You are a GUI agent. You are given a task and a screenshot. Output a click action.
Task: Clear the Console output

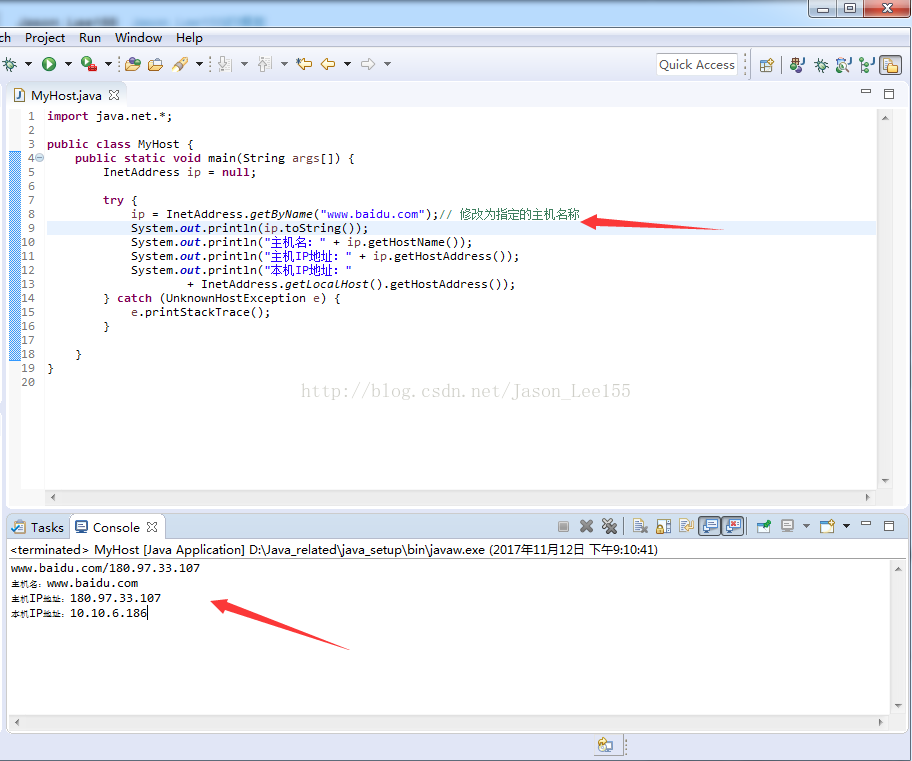tap(640, 527)
